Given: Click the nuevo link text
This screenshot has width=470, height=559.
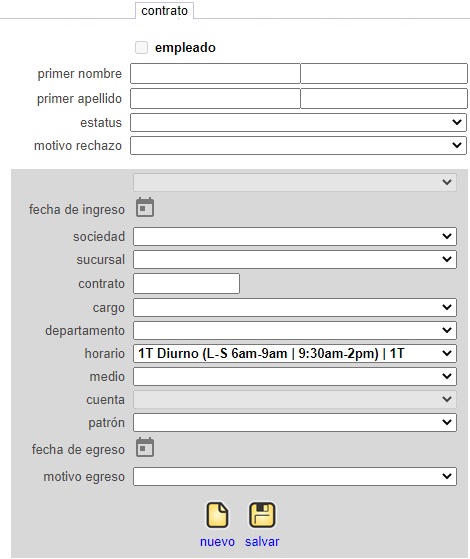Looking at the screenshot, I should (217, 542).
